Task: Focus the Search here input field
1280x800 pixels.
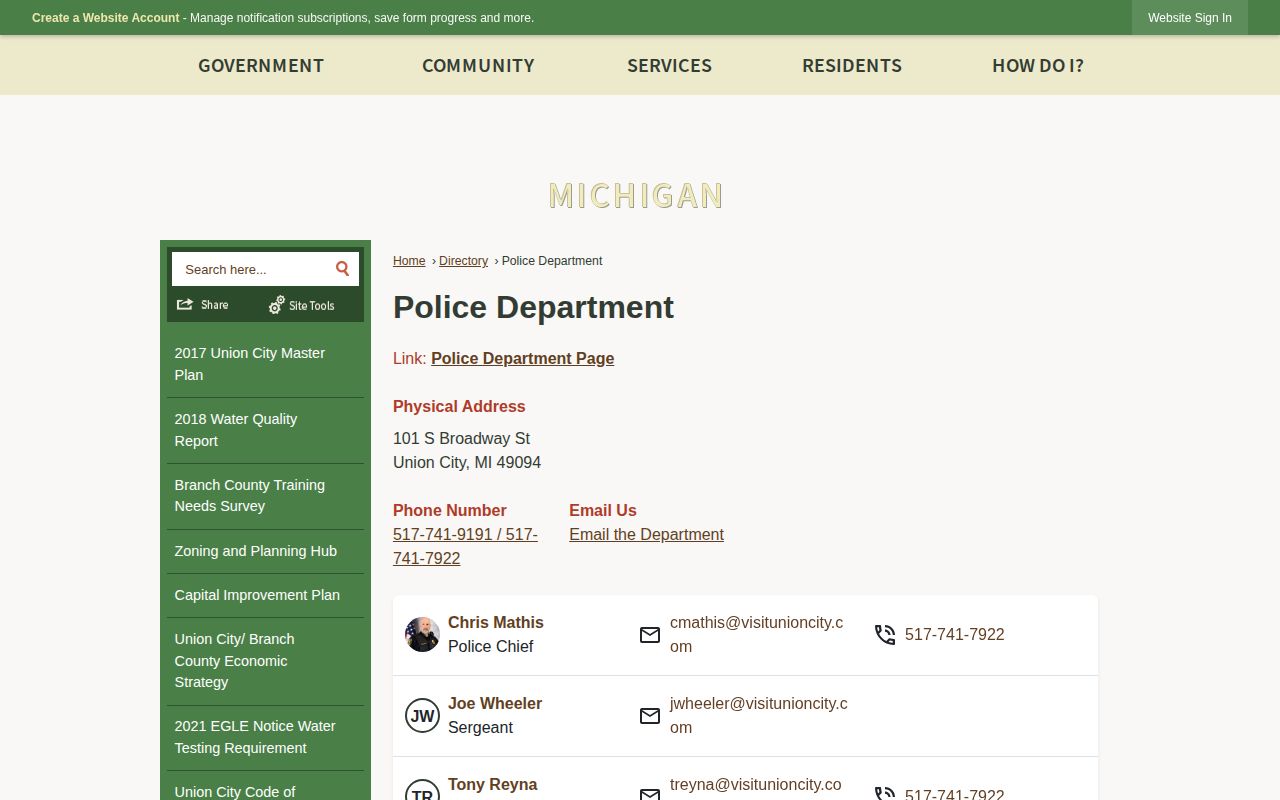Action: (x=252, y=269)
